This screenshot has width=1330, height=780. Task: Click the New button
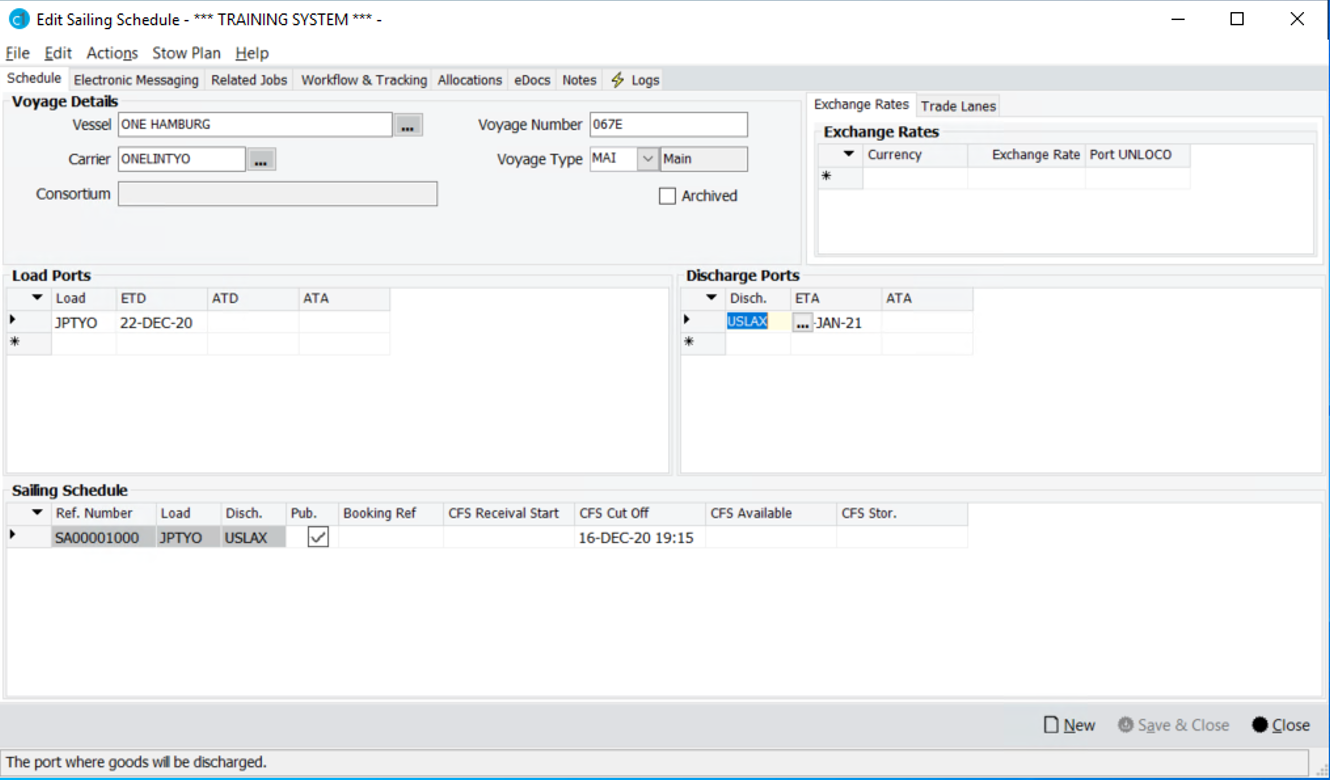coord(1069,725)
